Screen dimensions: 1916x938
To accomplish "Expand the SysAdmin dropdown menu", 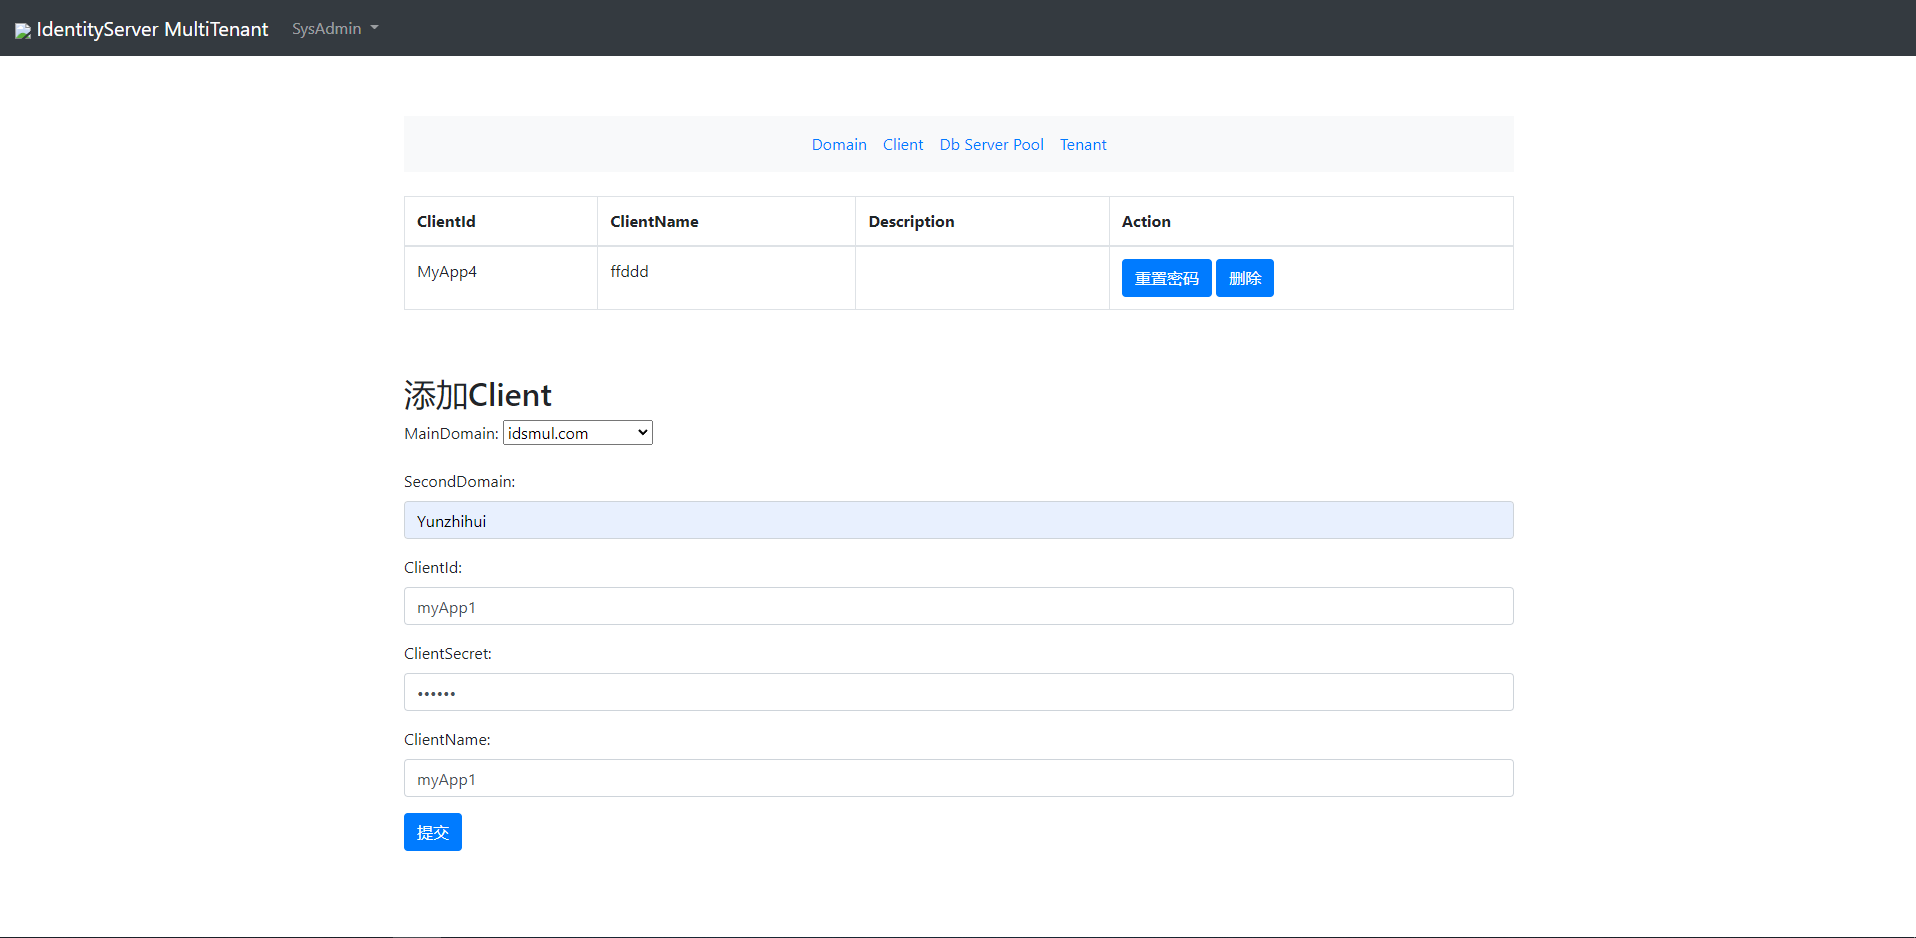I will (335, 29).
